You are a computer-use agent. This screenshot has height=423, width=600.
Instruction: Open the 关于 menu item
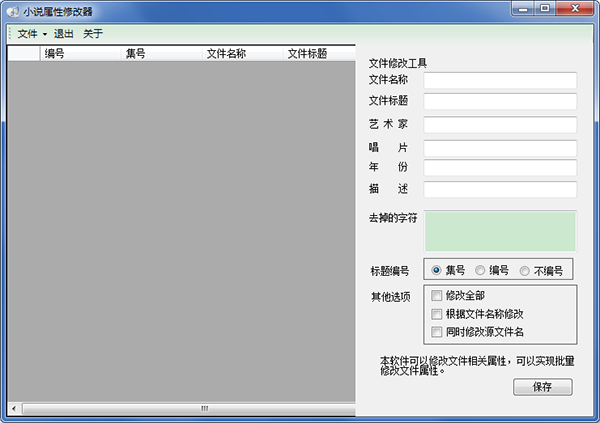pos(93,34)
